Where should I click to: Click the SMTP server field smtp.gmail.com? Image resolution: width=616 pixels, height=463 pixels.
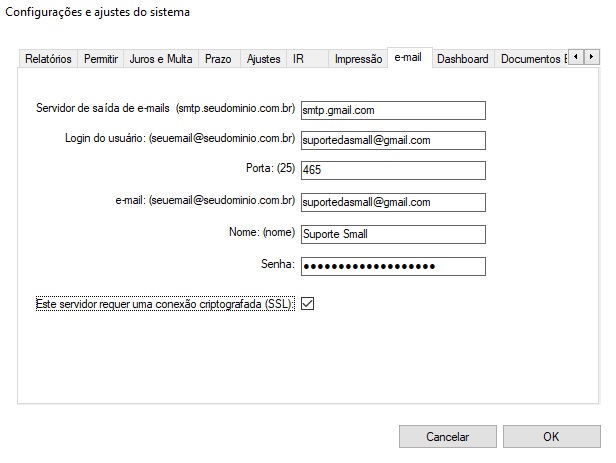(392, 110)
